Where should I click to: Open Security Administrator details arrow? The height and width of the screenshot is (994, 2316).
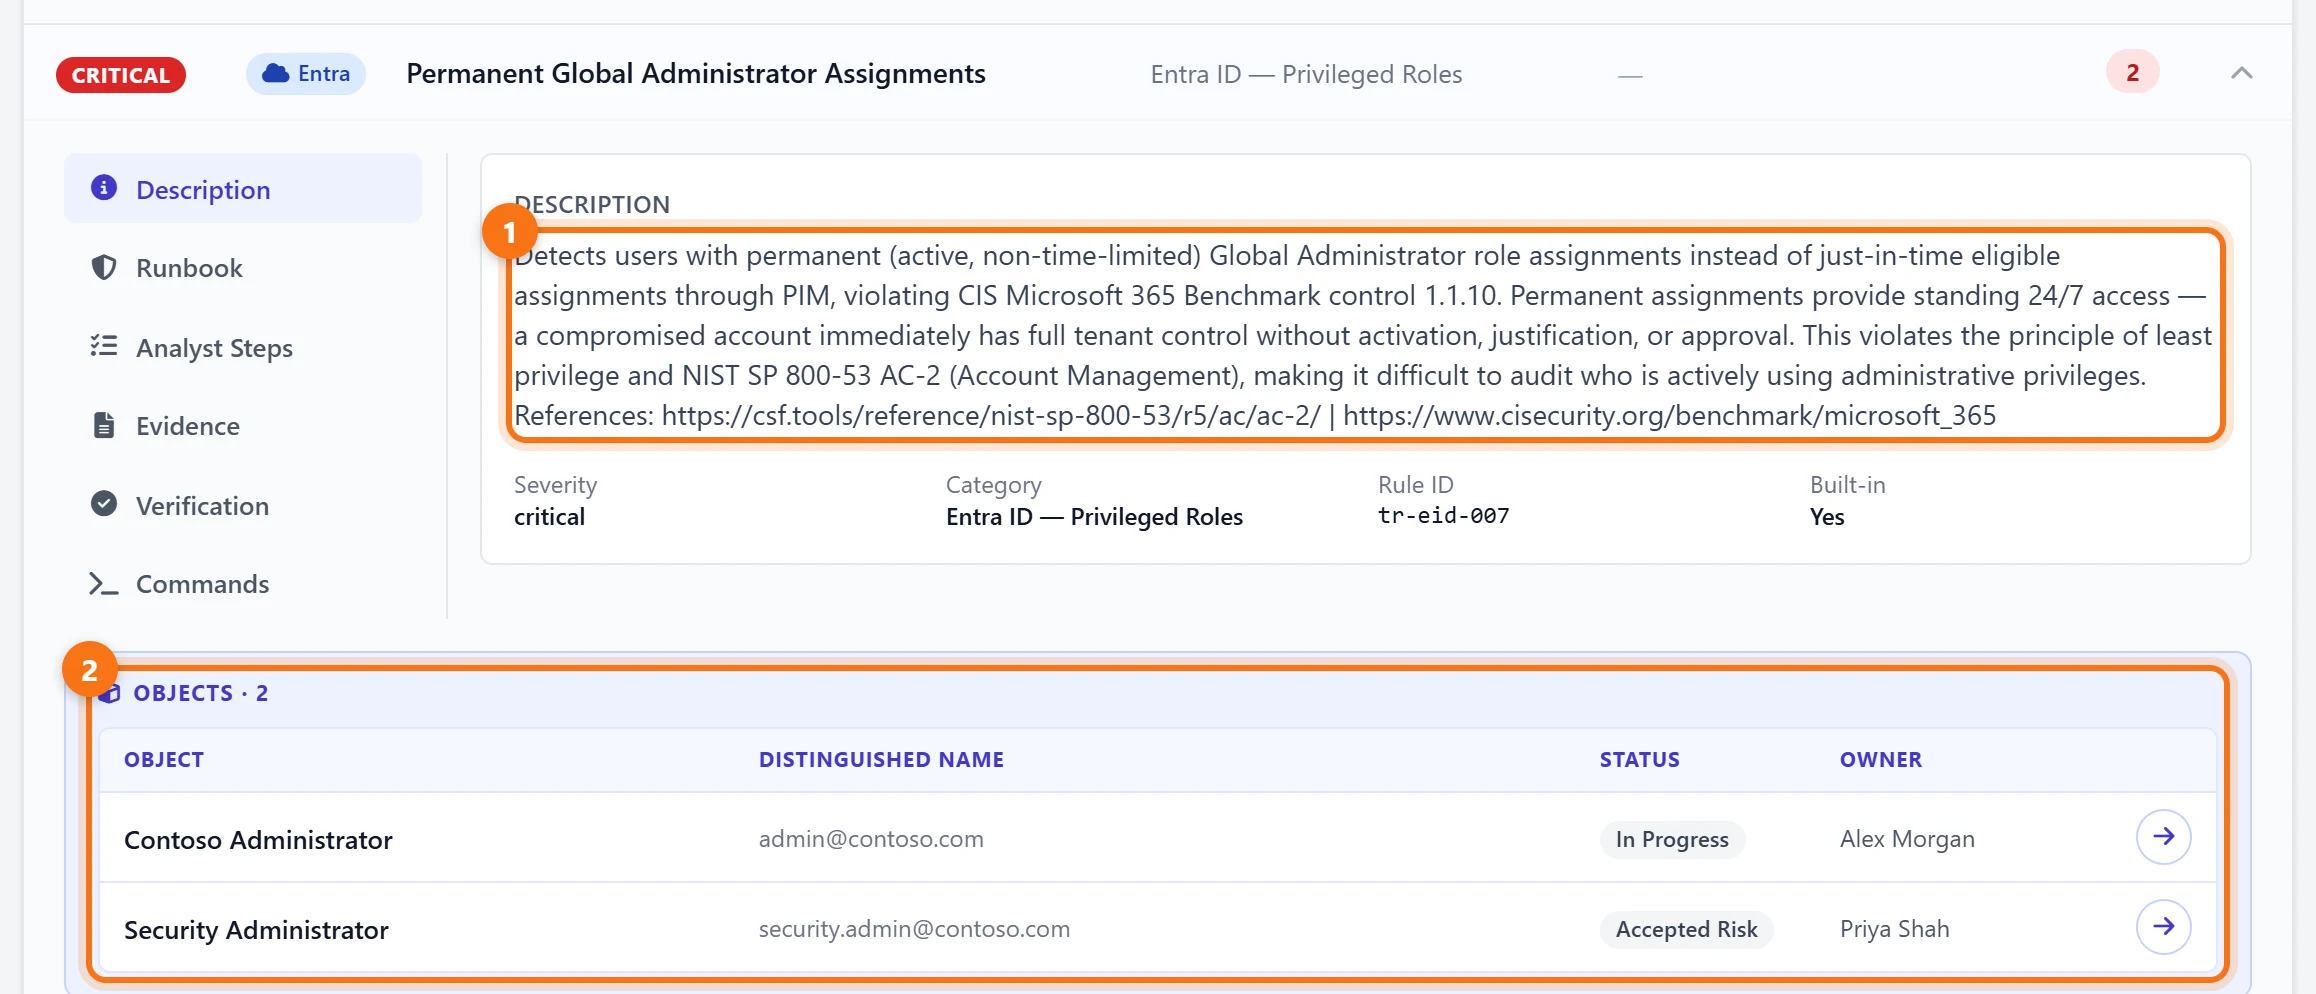point(2164,927)
